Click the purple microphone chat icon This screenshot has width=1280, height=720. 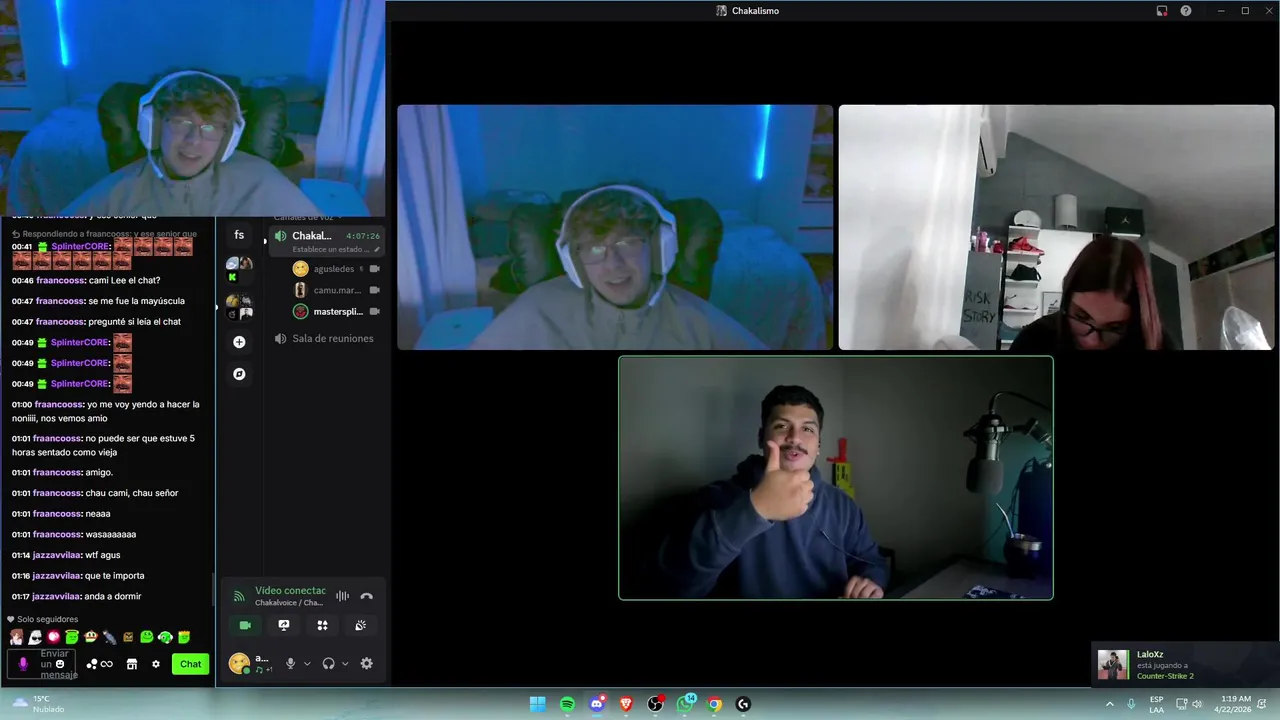pyautogui.click(x=23, y=664)
